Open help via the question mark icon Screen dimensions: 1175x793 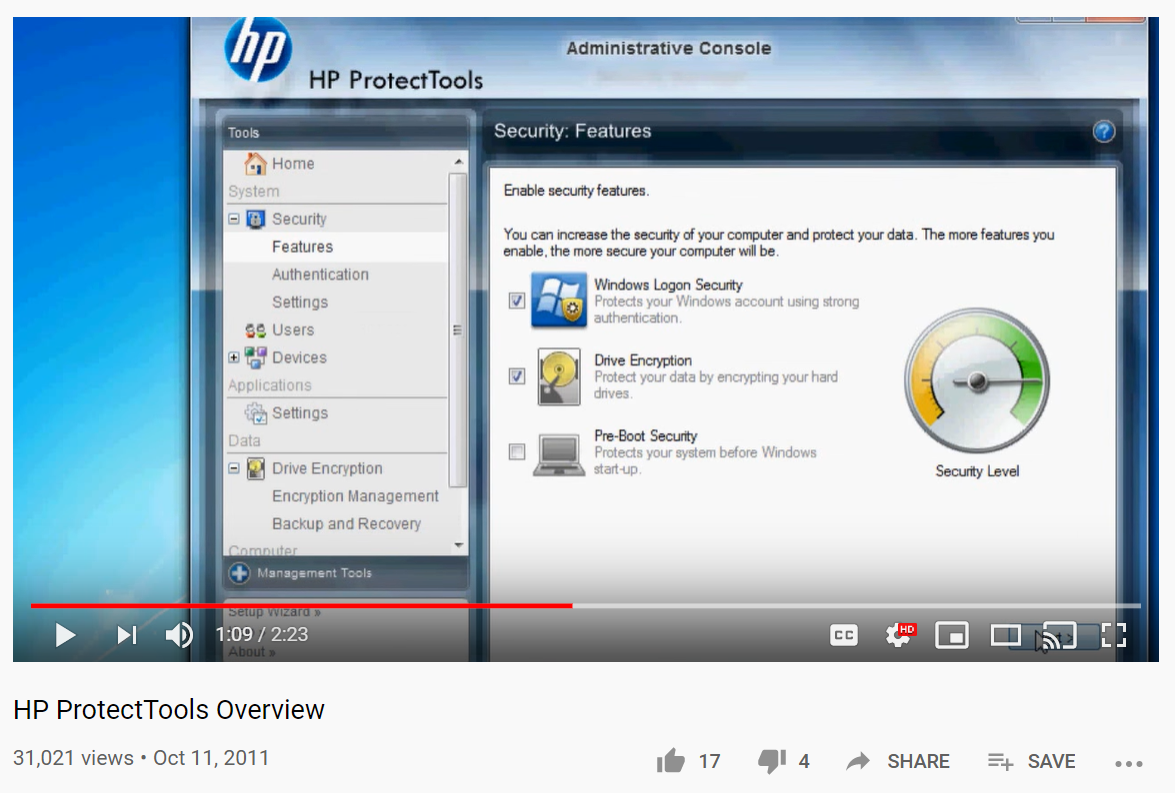click(1103, 131)
